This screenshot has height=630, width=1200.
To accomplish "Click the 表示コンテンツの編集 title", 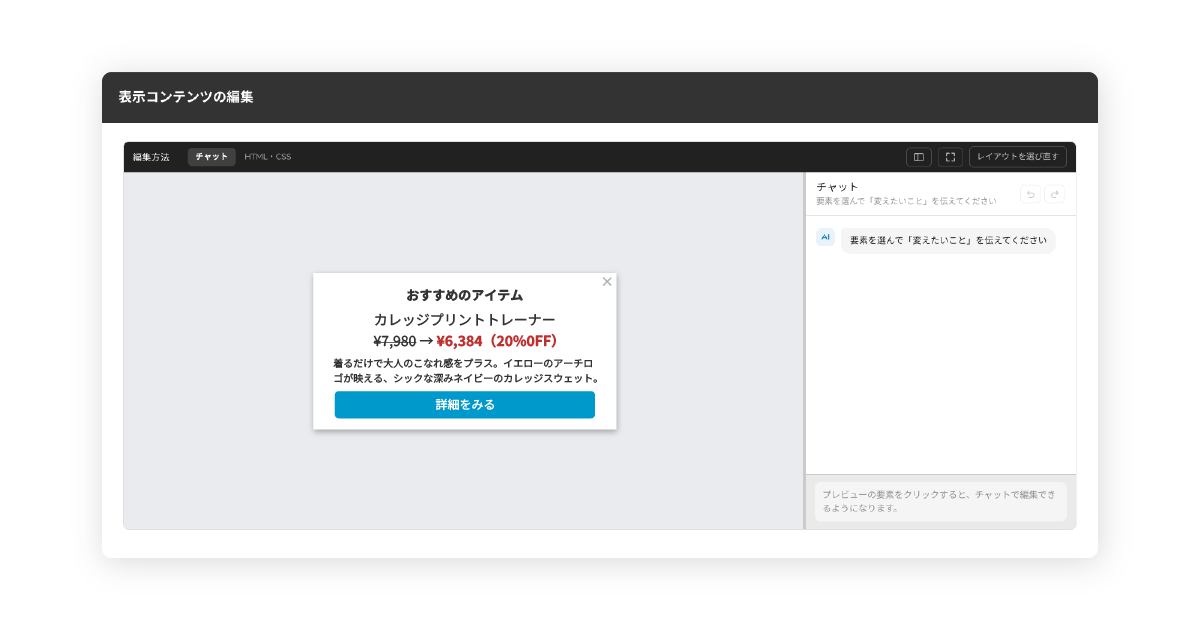I will coord(186,97).
